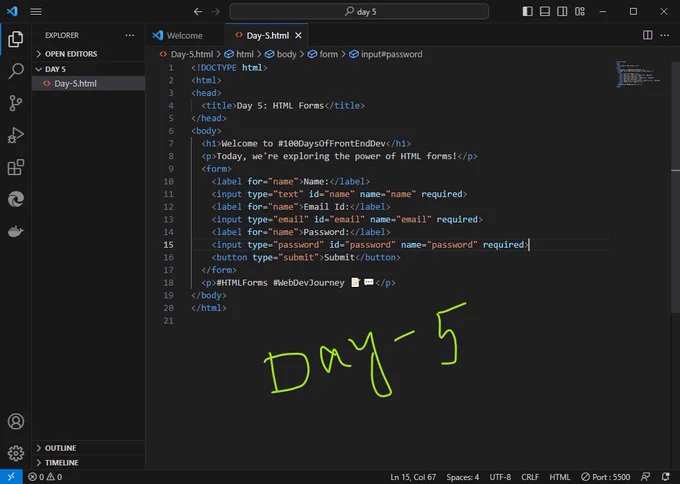This screenshot has width=680, height=484.
Task: Open the body breadcrumb dropdown
Action: [281, 54]
